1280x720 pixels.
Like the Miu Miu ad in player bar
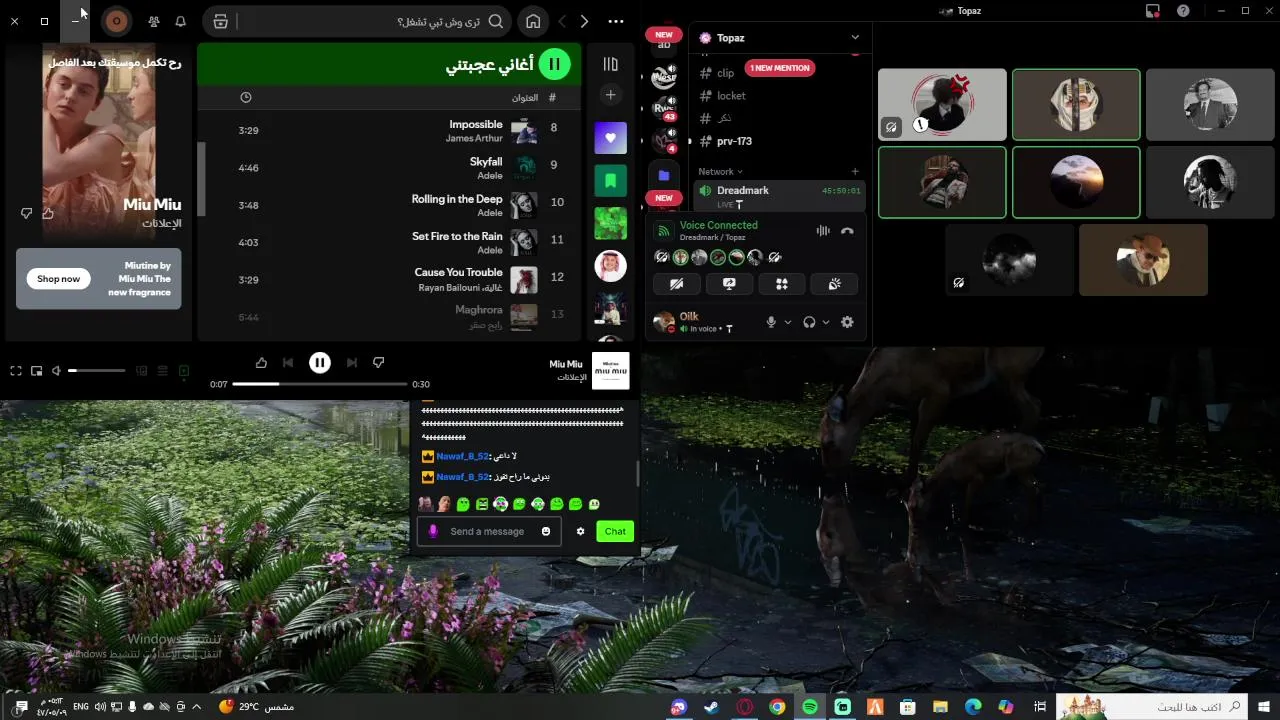[x=261, y=363]
